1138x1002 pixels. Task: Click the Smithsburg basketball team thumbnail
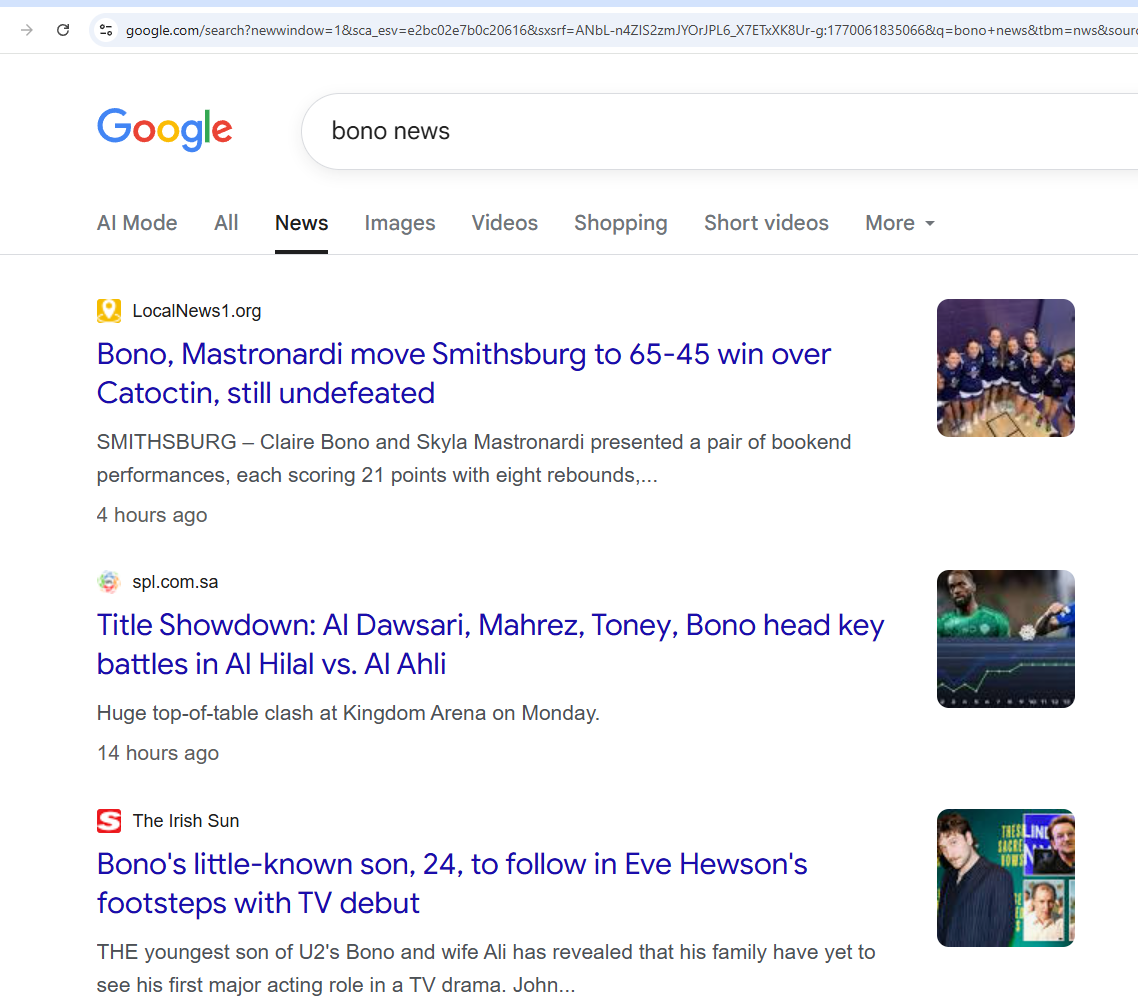tap(1005, 368)
